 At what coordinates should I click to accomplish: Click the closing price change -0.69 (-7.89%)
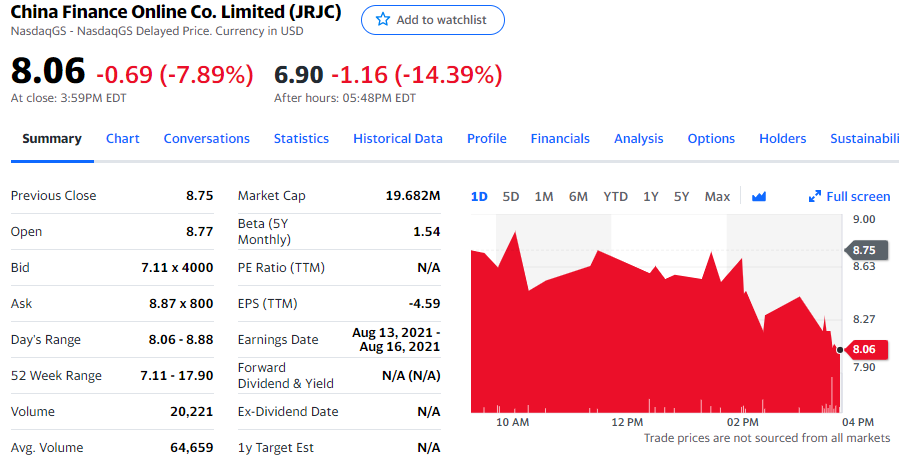coord(174,75)
